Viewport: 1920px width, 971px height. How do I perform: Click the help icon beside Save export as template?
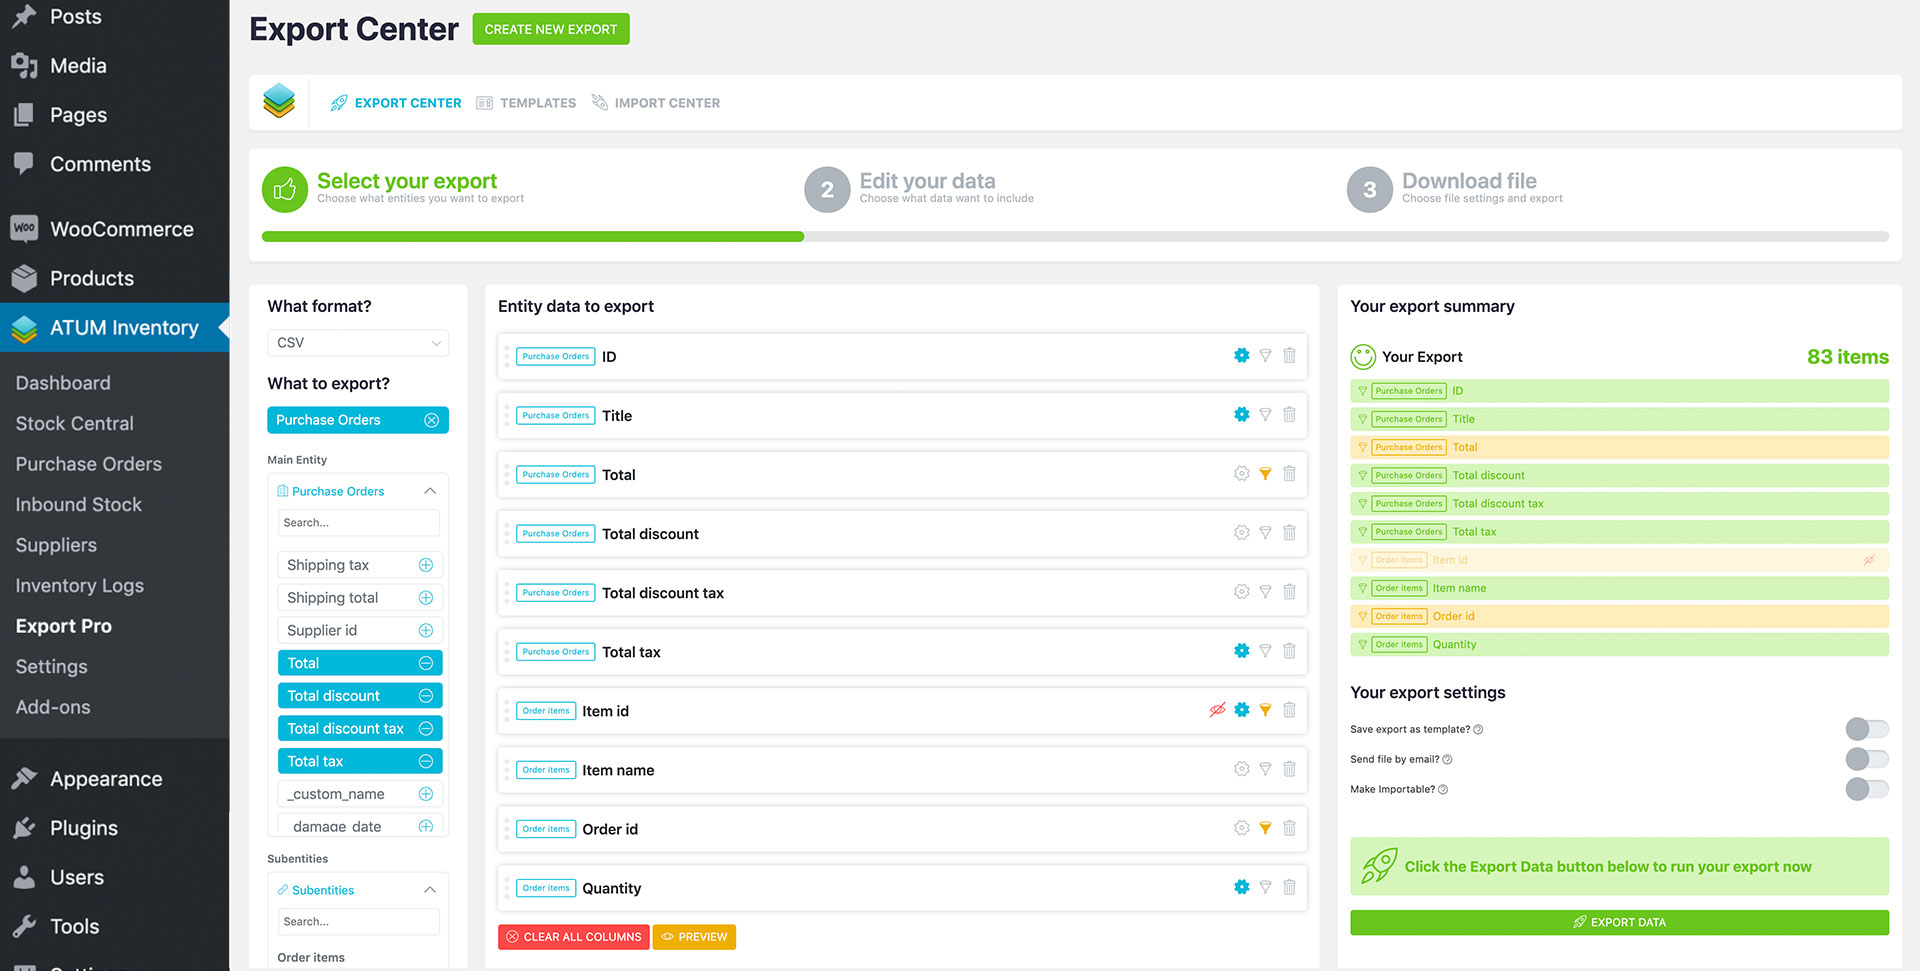[x=1478, y=730]
